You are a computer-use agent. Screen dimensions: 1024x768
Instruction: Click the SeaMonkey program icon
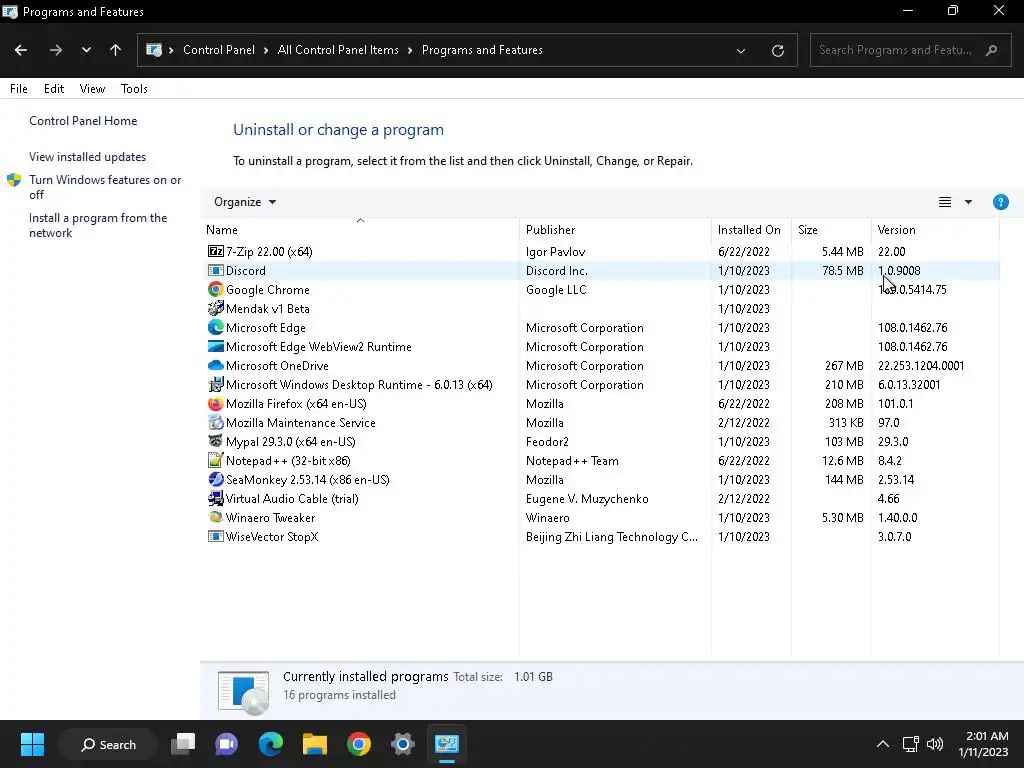point(216,479)
